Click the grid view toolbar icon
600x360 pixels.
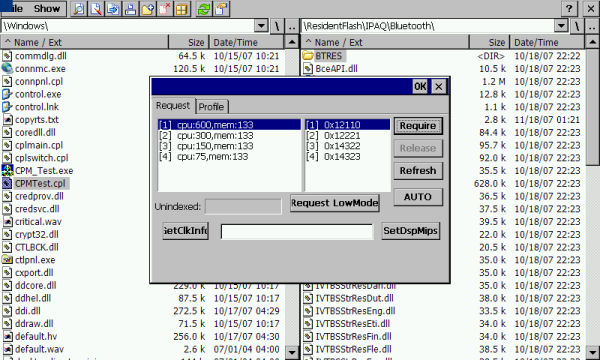coord(182,9)
